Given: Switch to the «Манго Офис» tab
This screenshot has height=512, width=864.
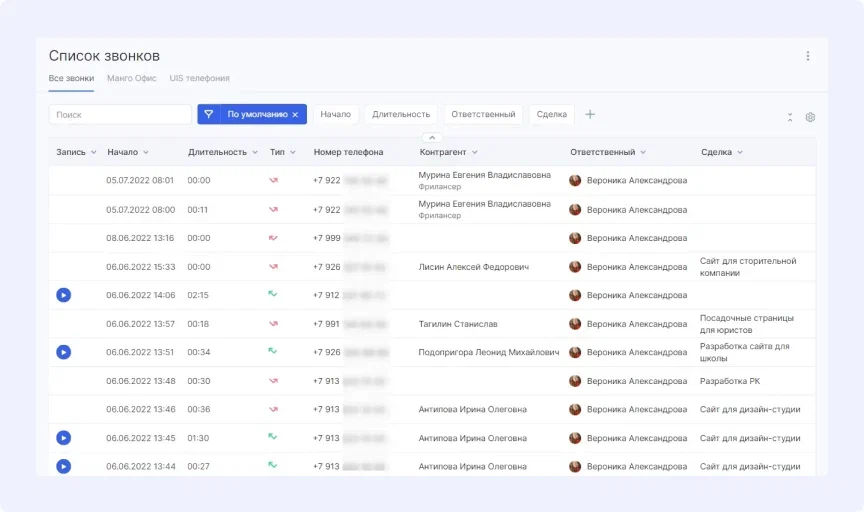Looking at the screenshot, I should [x=132, y=78].
